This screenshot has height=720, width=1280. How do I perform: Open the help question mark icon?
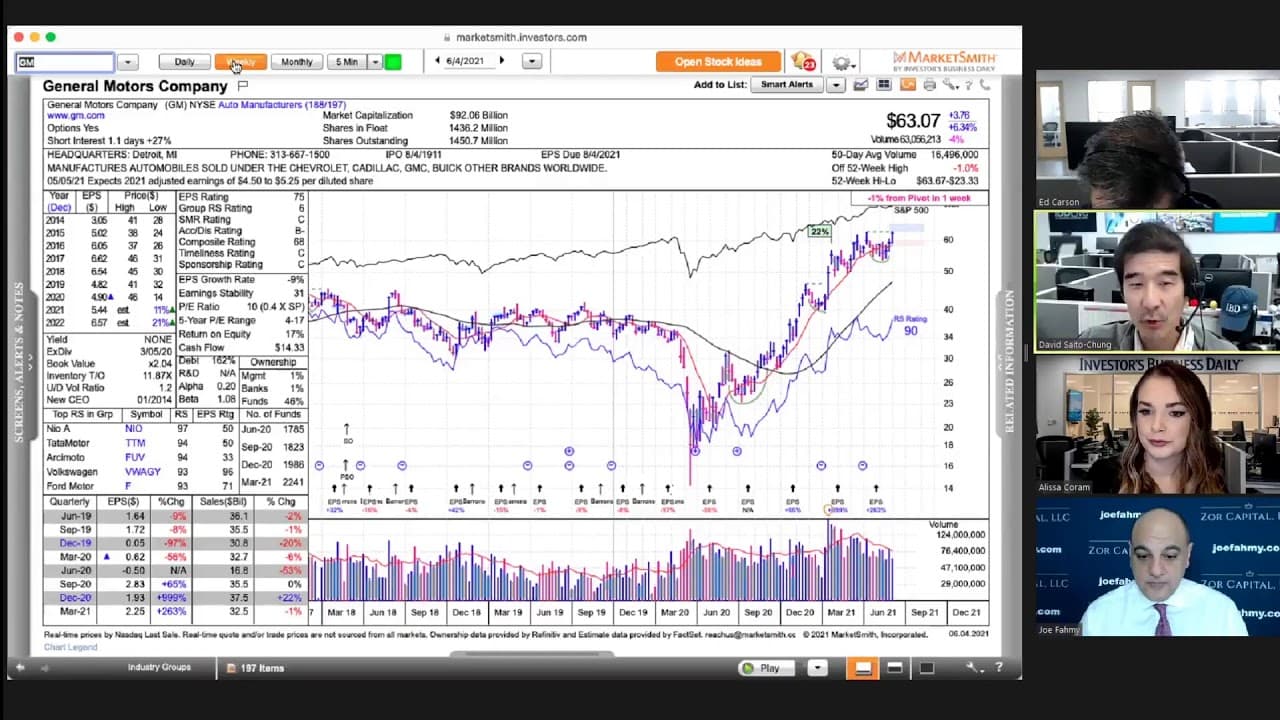[x=968, y=85]
